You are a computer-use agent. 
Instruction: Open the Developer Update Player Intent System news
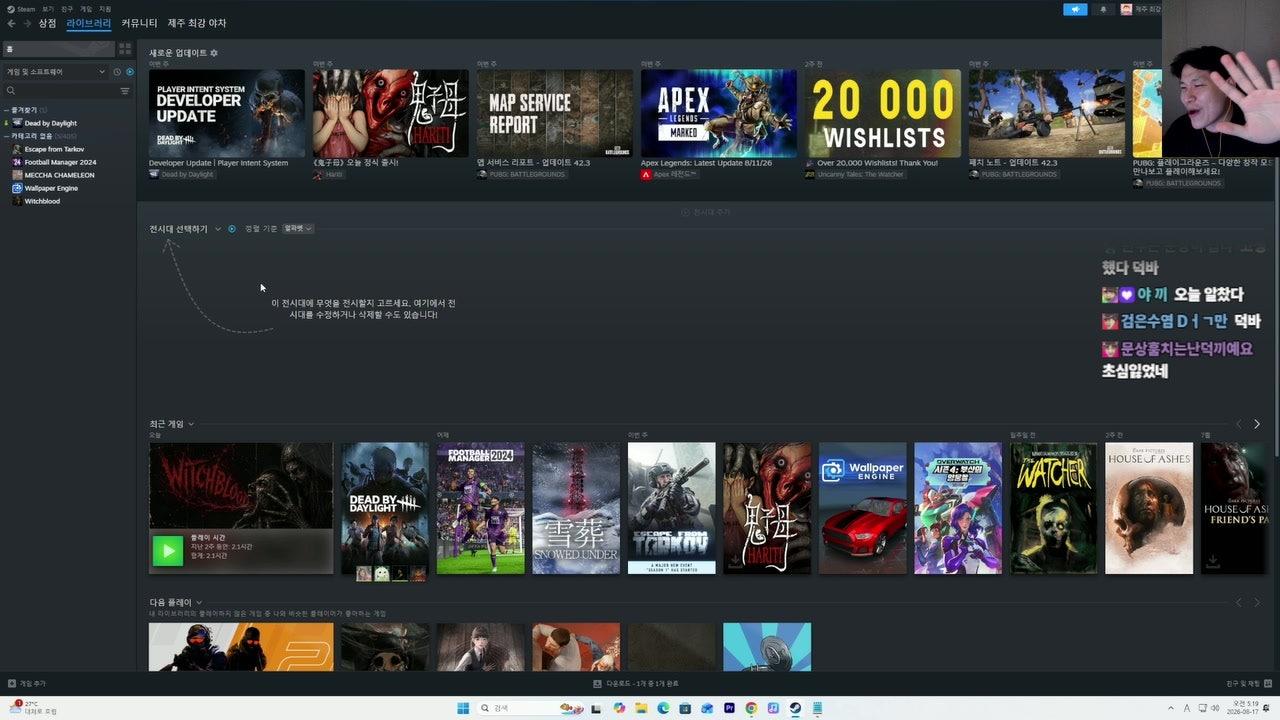[x=227, y=113]
